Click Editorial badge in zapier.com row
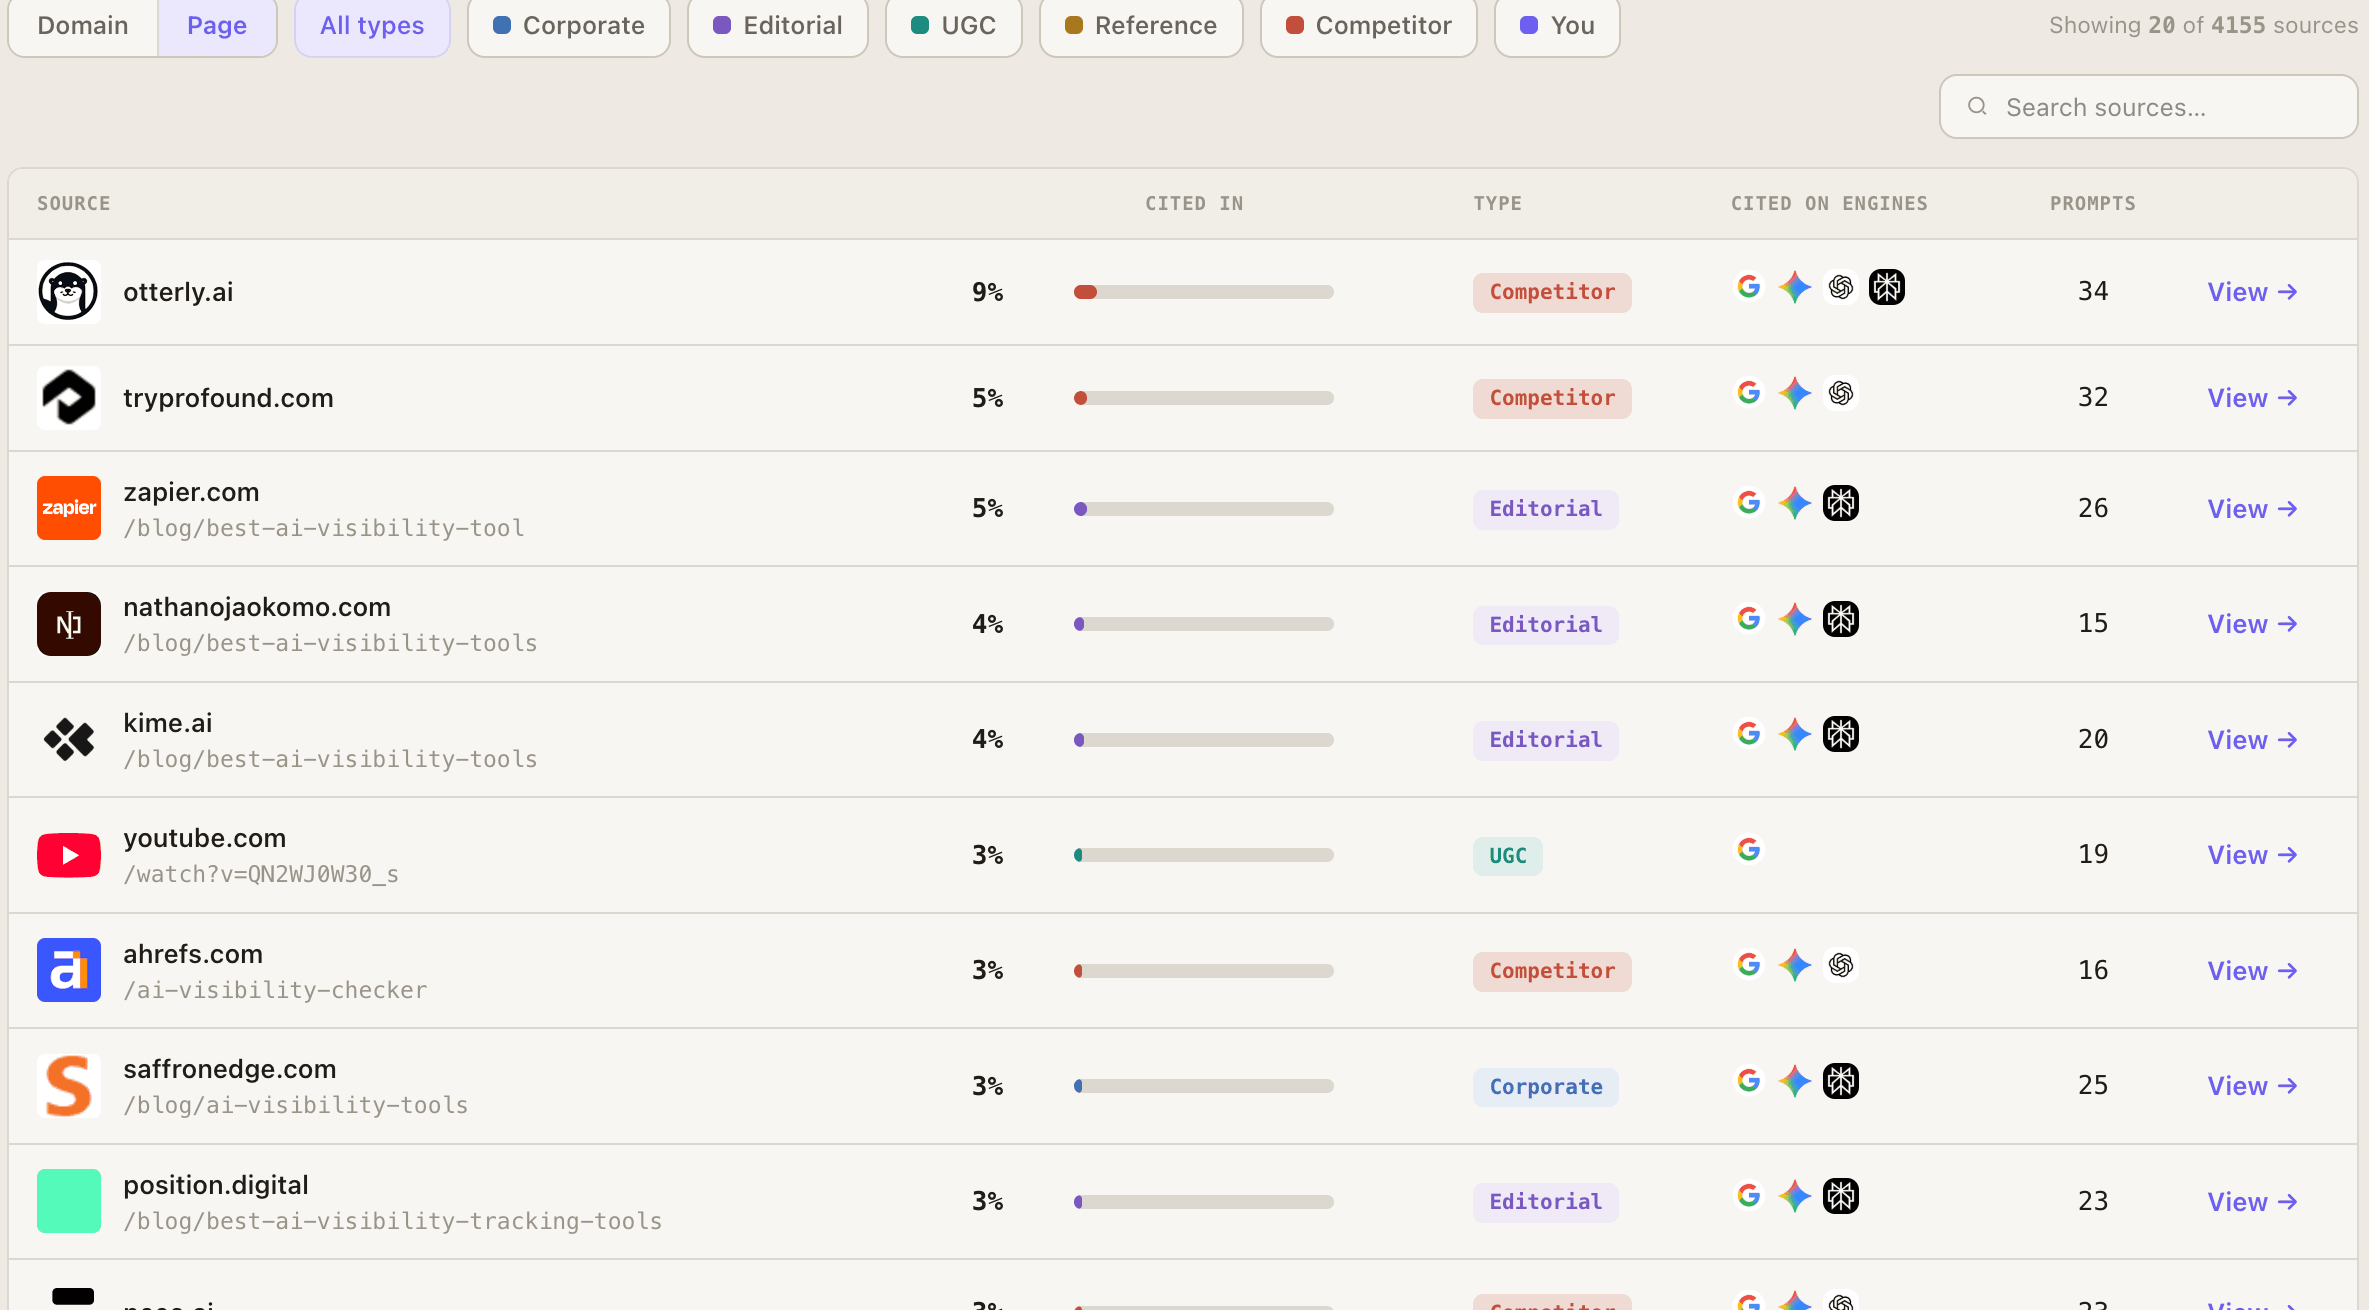Screen dimensions: 2369x1310 coord(1545,509)
